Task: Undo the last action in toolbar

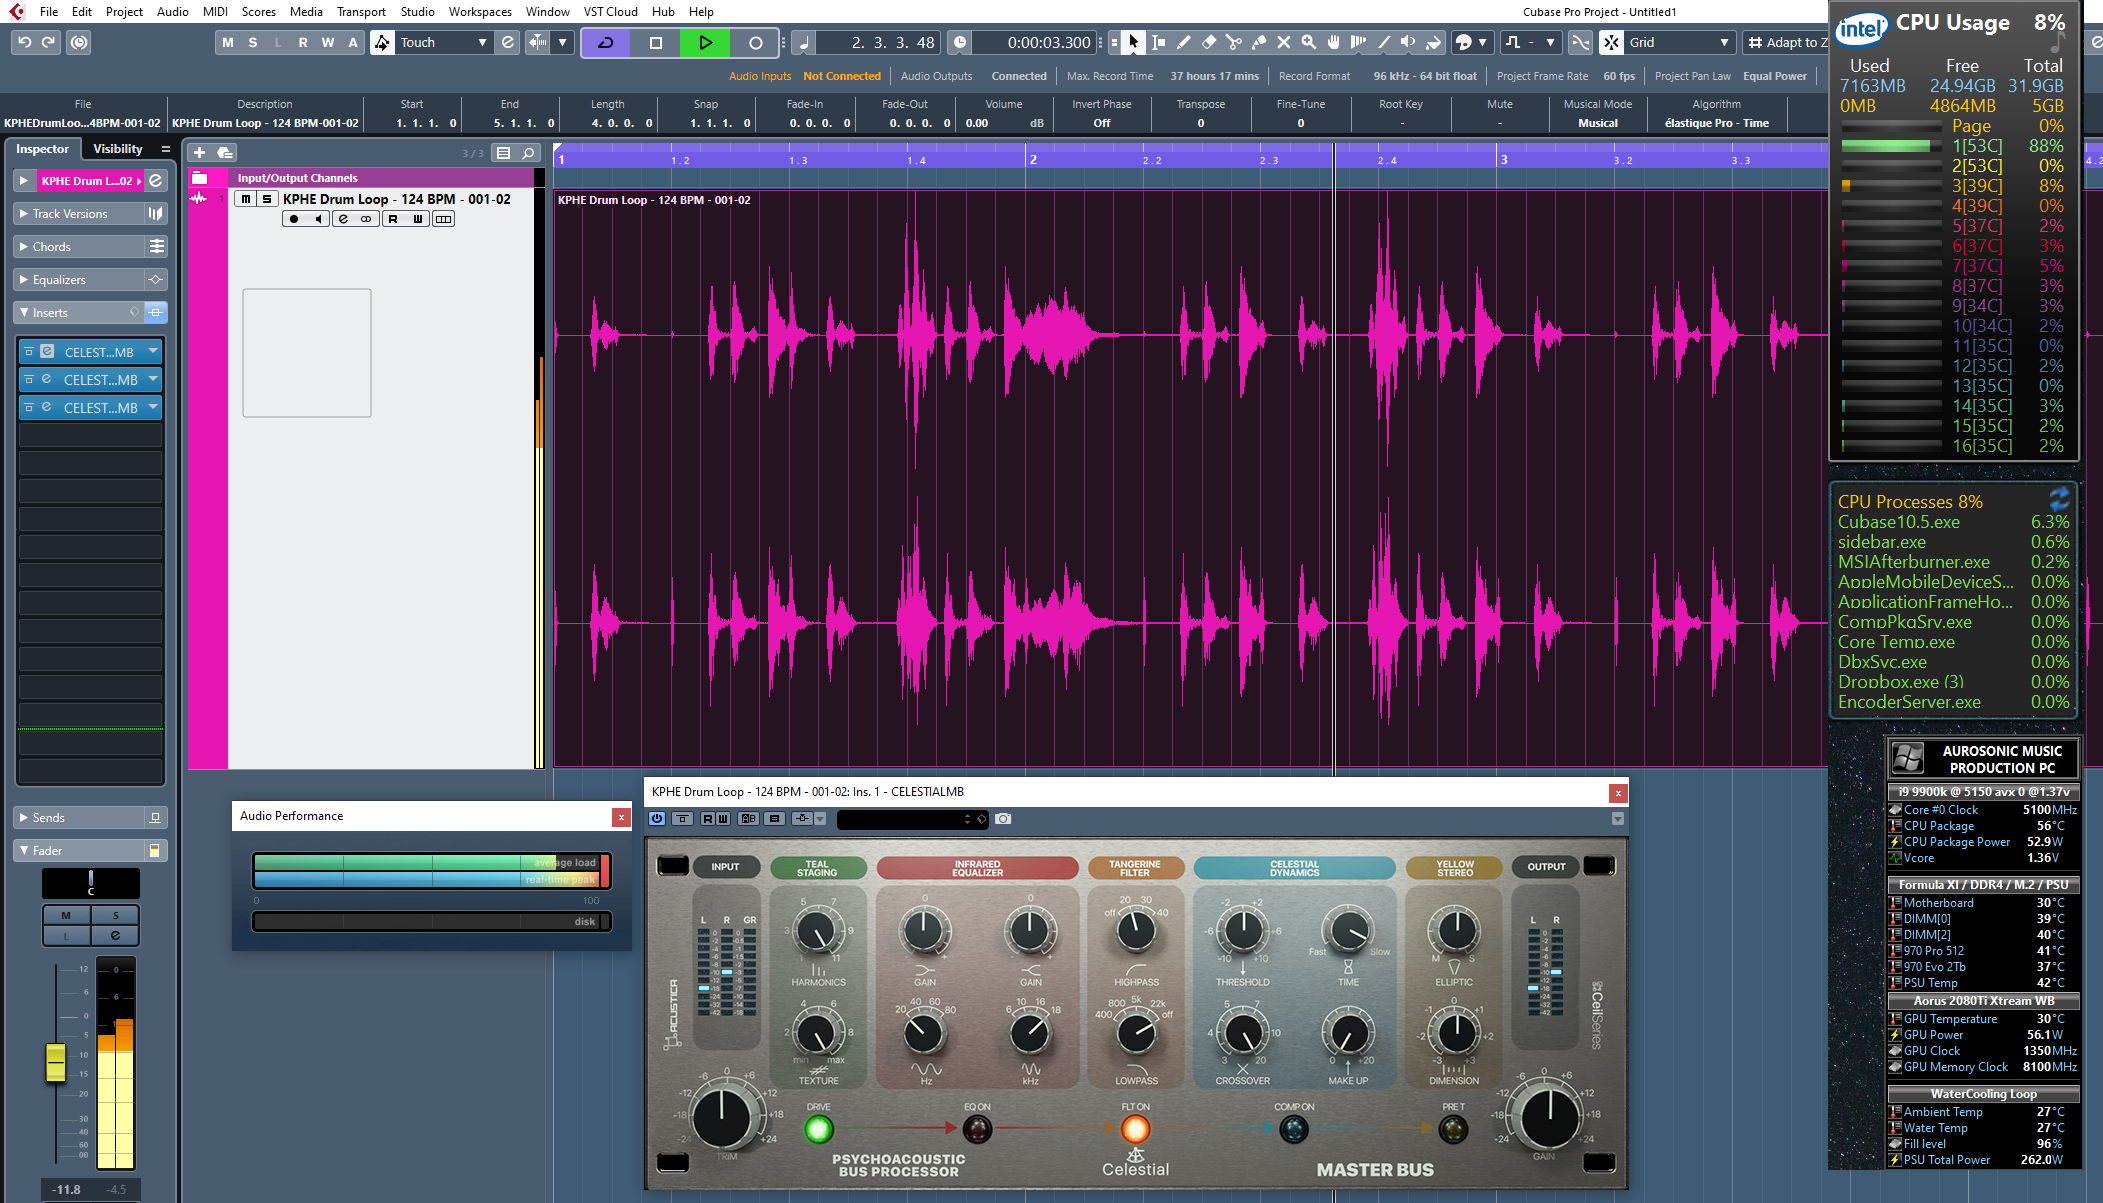Action: [24, 42]
